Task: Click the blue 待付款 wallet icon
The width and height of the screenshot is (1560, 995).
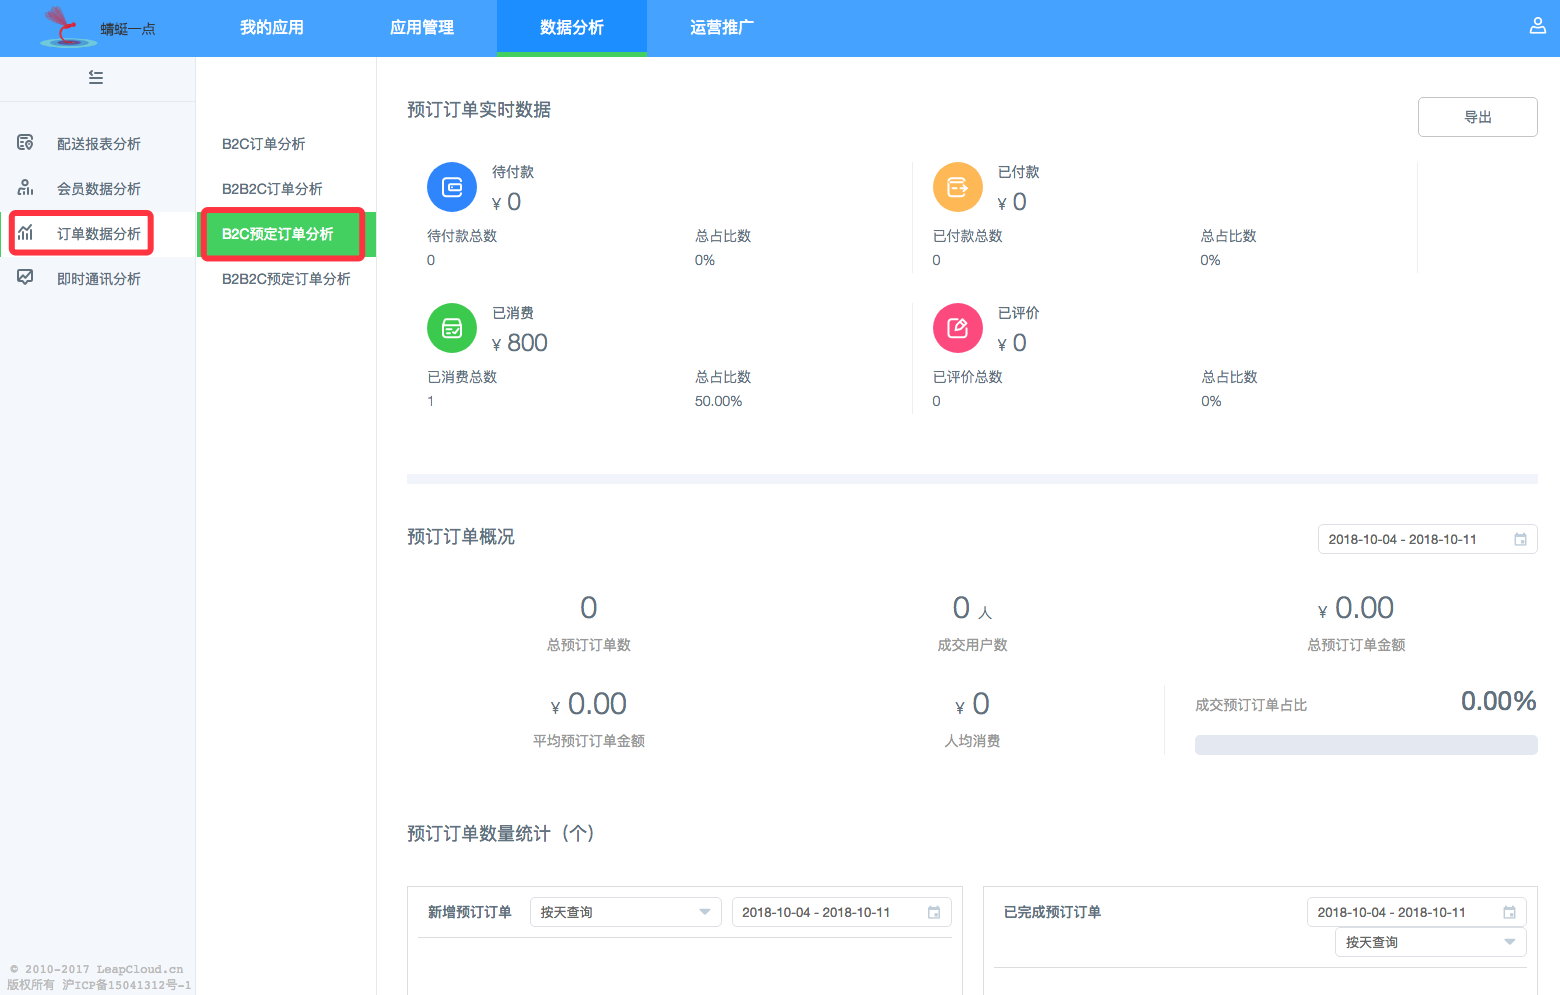Action: [x=452, y=187]
